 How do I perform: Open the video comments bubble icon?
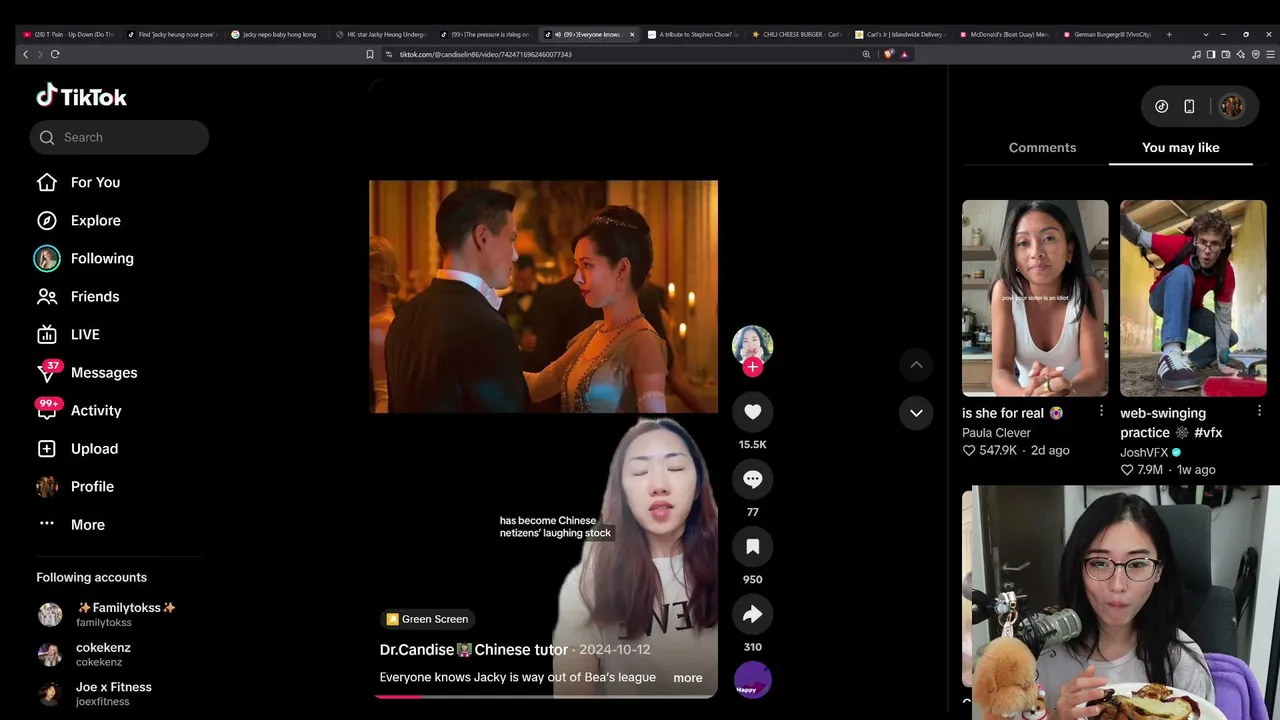tap(753, 479)
